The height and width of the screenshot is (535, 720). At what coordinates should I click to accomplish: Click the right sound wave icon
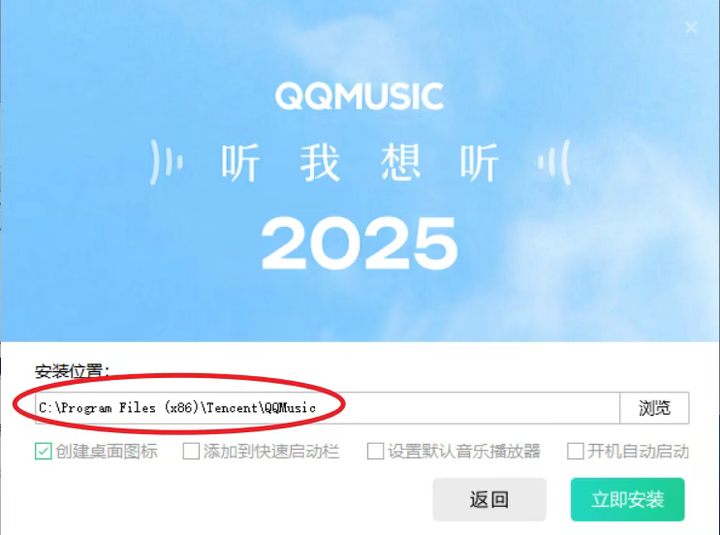[554, 163]
